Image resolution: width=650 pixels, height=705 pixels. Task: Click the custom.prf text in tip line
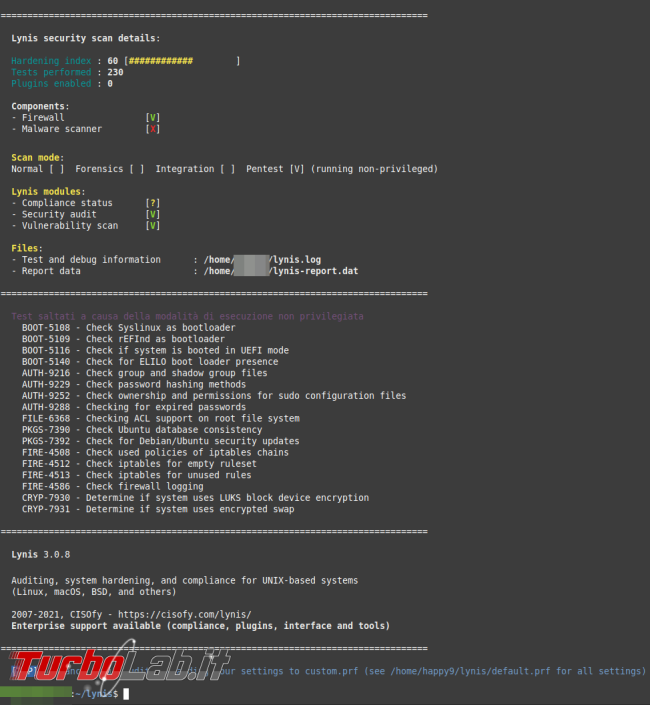(332, 671)
